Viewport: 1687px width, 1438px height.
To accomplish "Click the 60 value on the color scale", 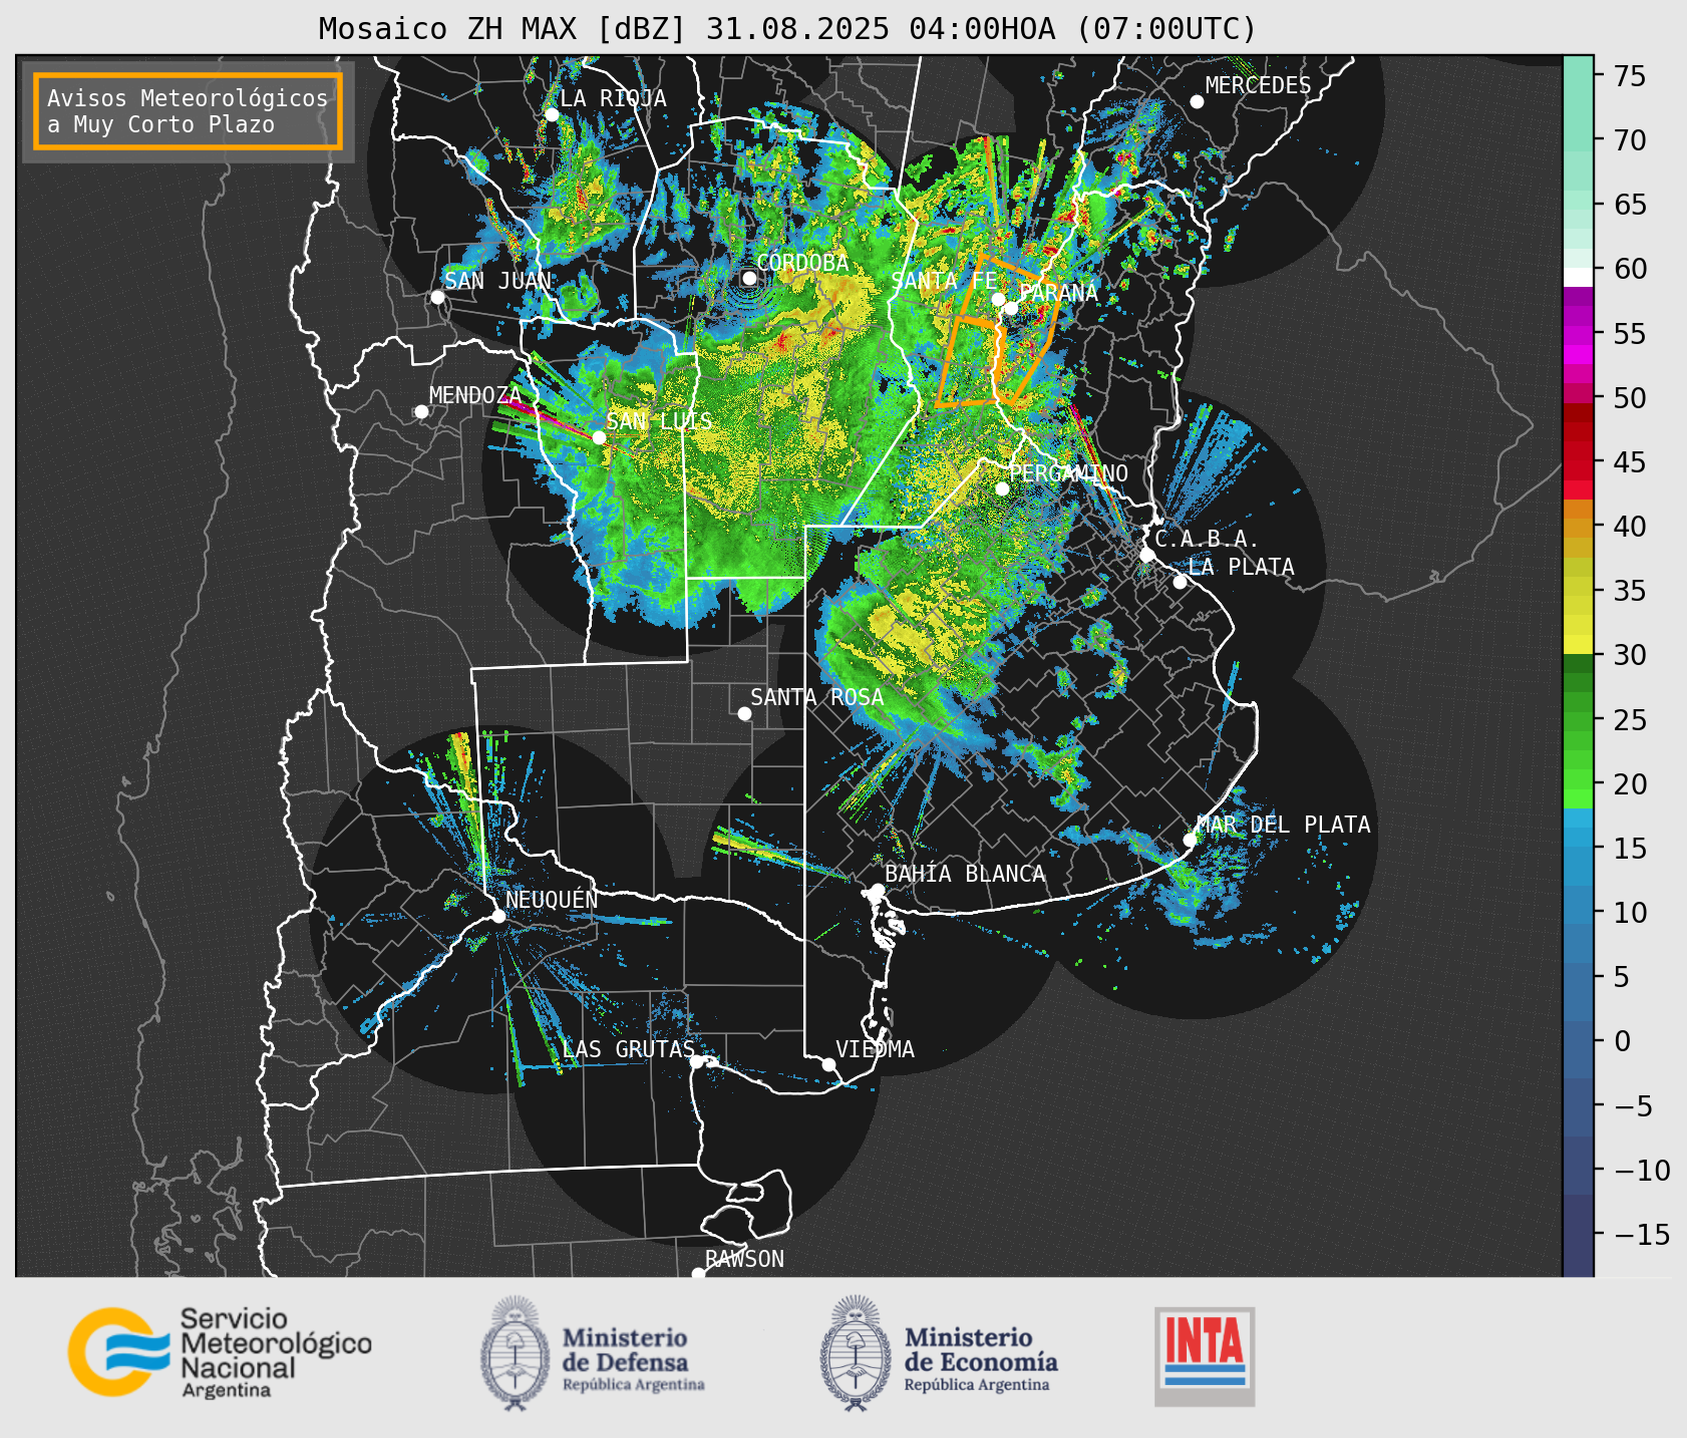I will click(1629, 269).
